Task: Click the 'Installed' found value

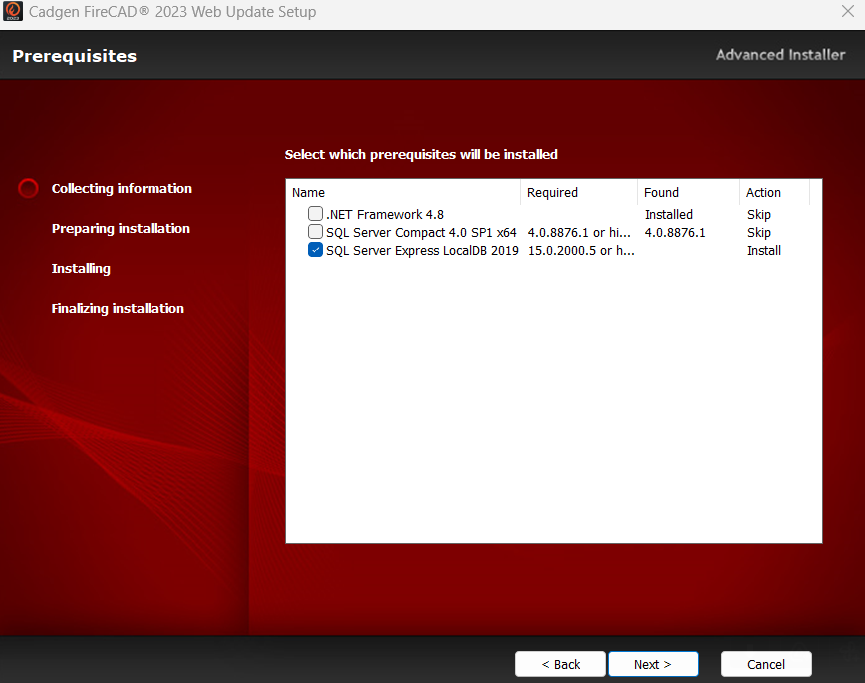Action: pos(669,215)
